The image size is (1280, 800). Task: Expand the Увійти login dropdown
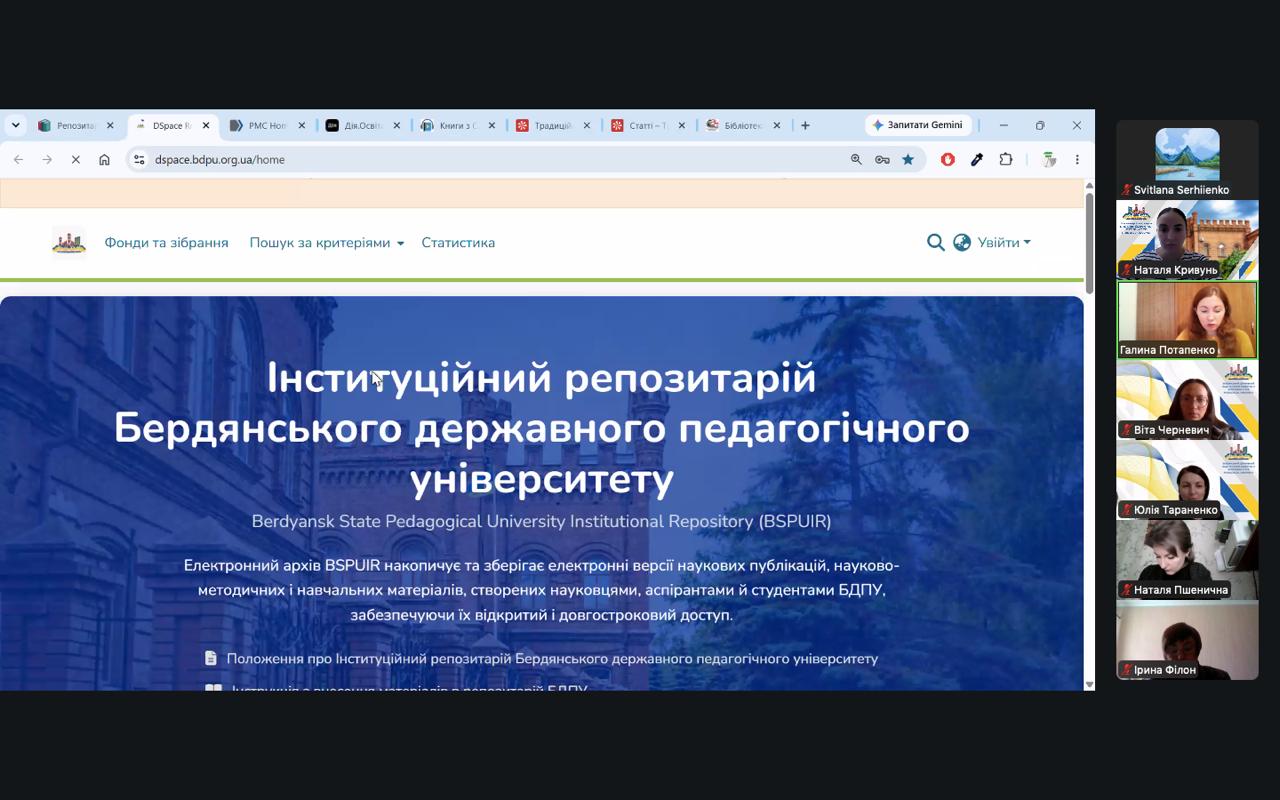click(1004, 242)
